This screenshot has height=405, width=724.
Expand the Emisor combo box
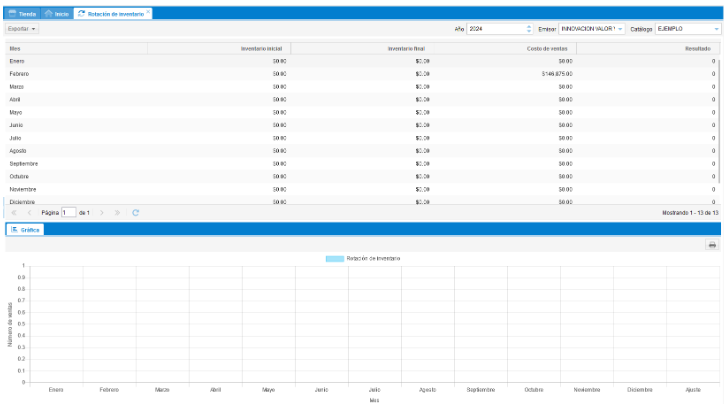pos(620,29)
